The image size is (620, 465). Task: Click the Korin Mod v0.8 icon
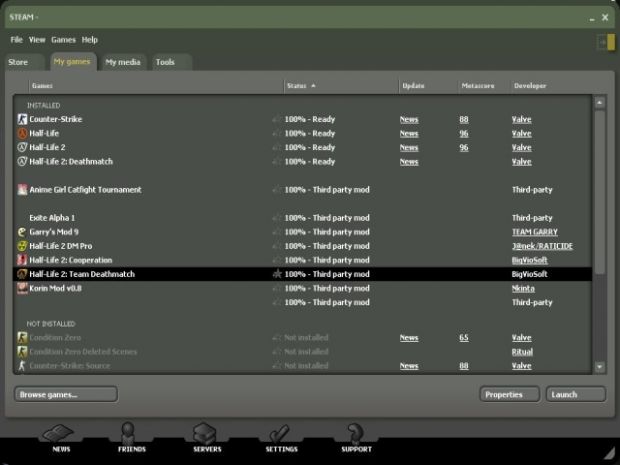point(22,288)
